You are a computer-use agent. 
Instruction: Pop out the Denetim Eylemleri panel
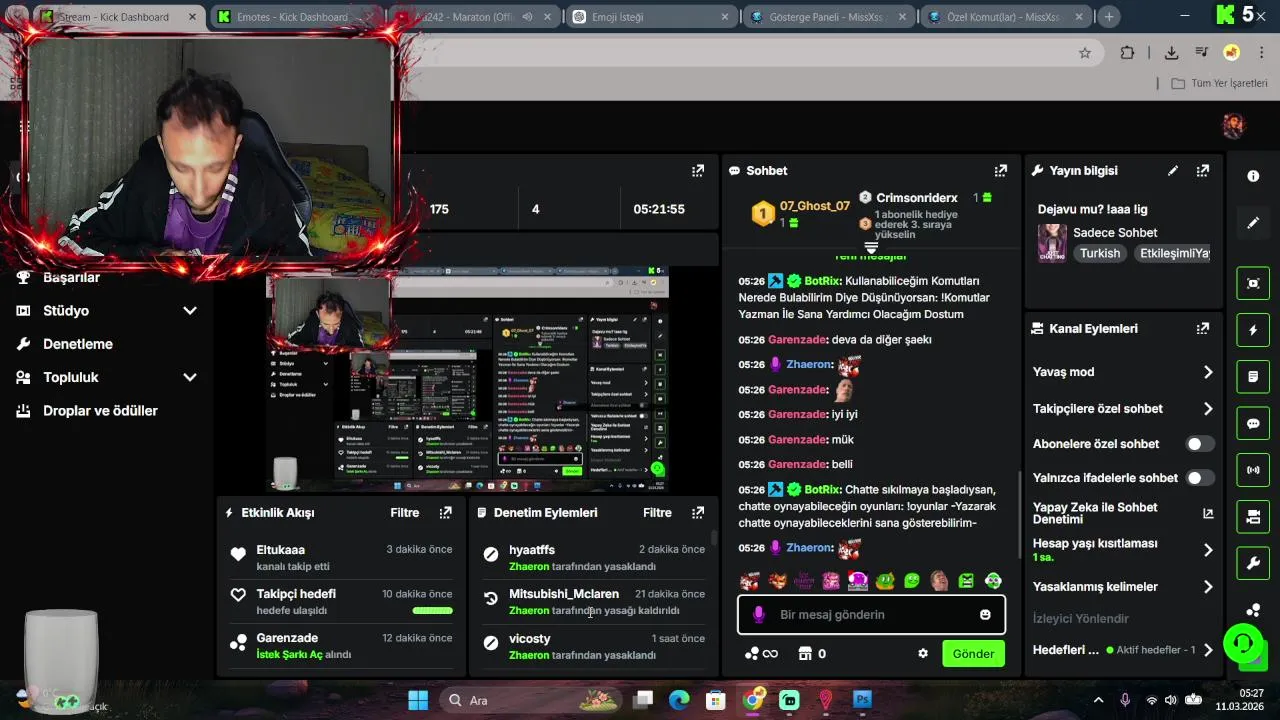tap(698, 512)
